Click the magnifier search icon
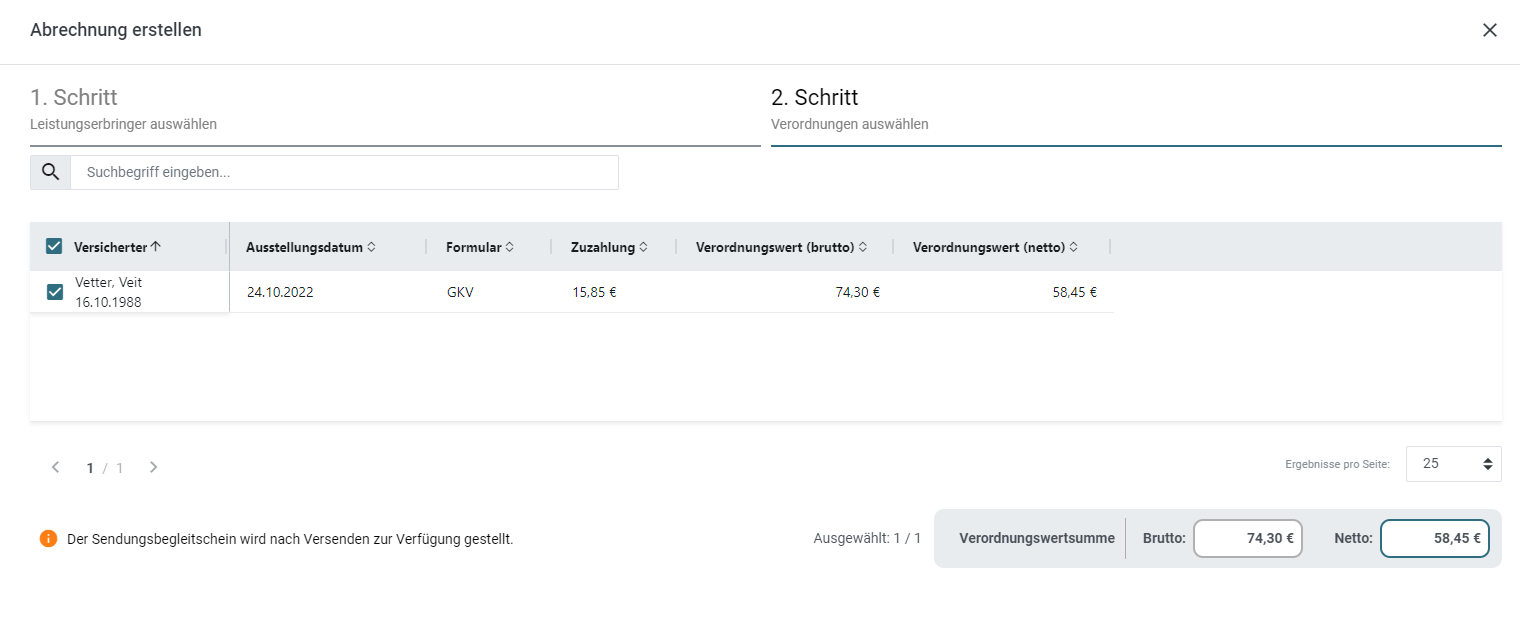 (x=50, y=172)
